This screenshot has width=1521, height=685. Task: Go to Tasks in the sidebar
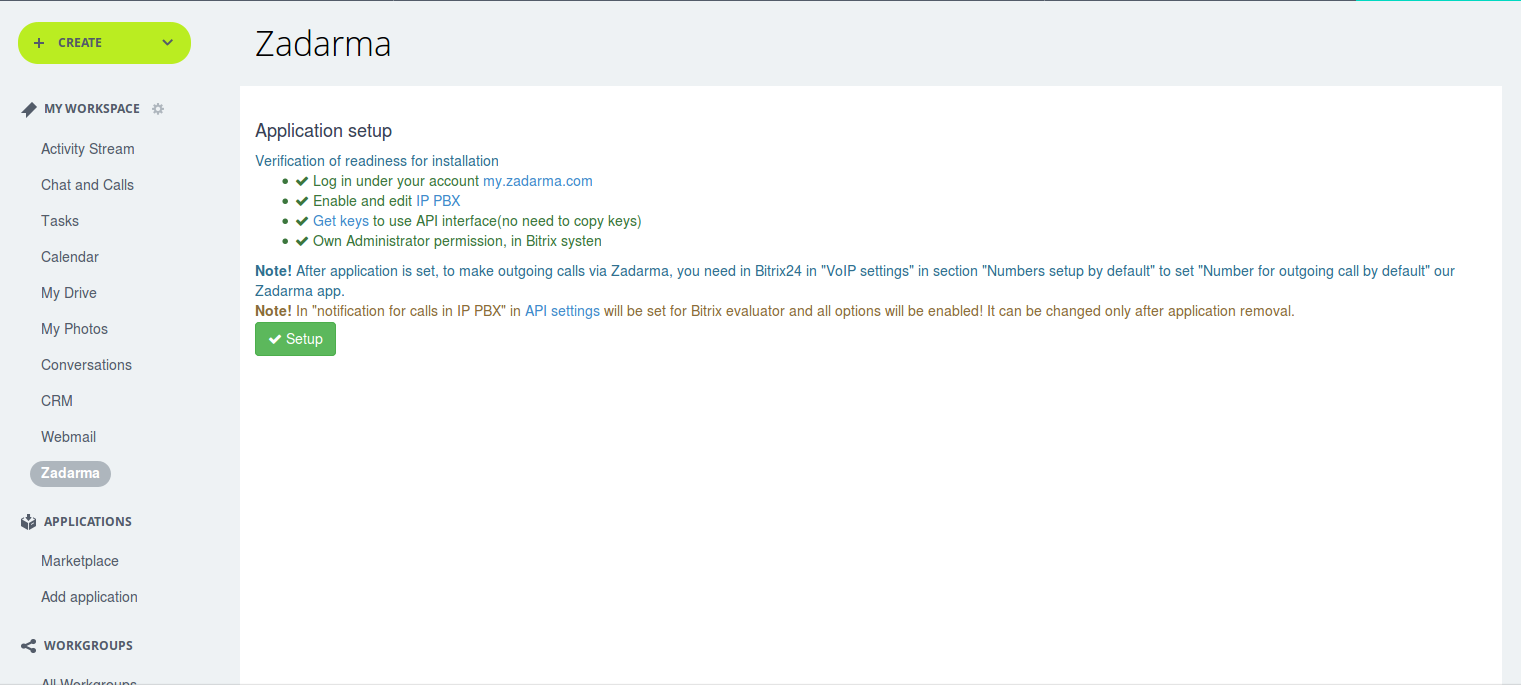[60, 221]
